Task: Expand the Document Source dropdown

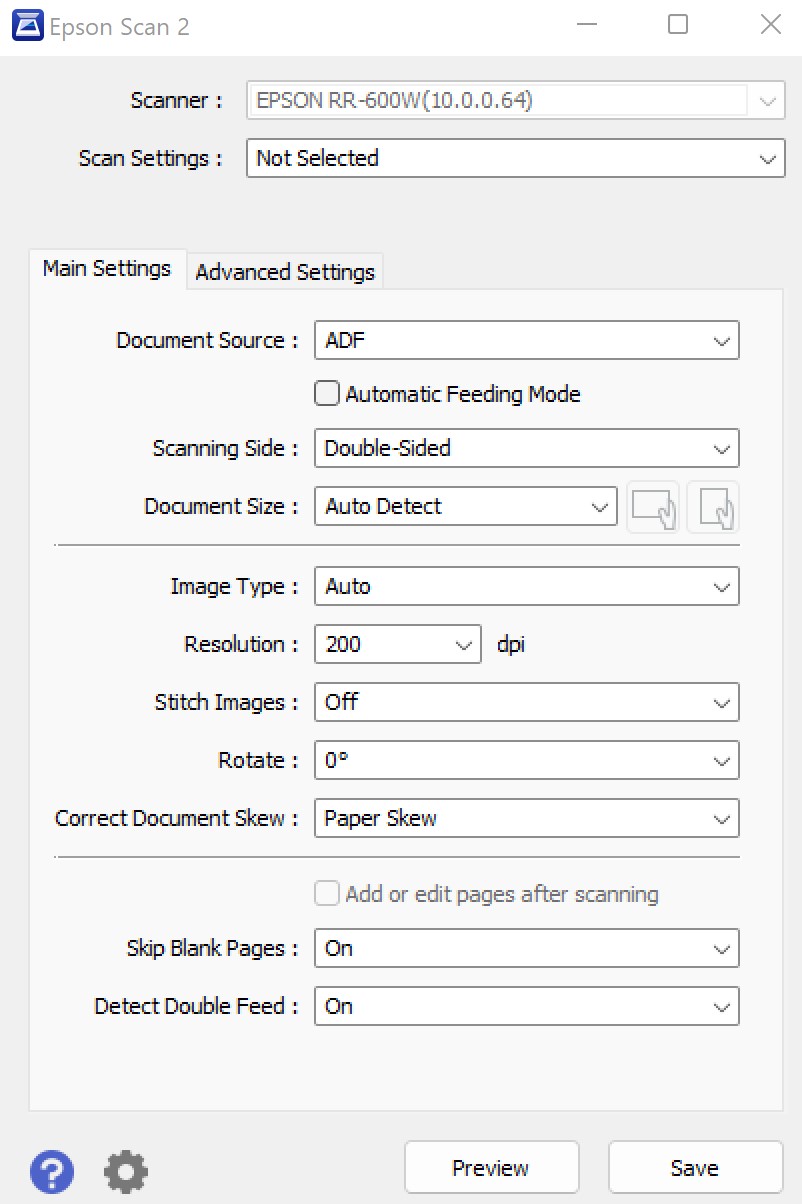Action: coord(526,340)
